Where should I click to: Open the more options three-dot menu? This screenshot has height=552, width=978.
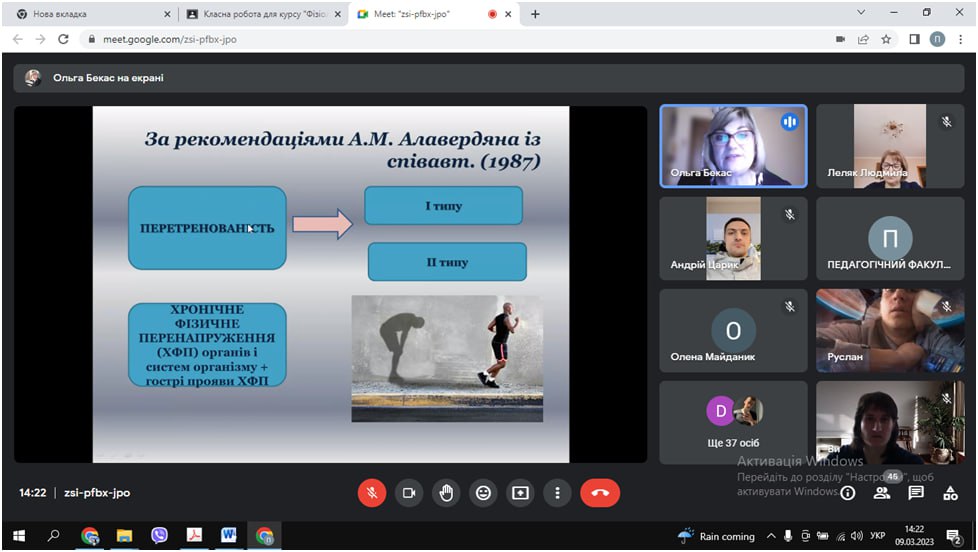557,493
